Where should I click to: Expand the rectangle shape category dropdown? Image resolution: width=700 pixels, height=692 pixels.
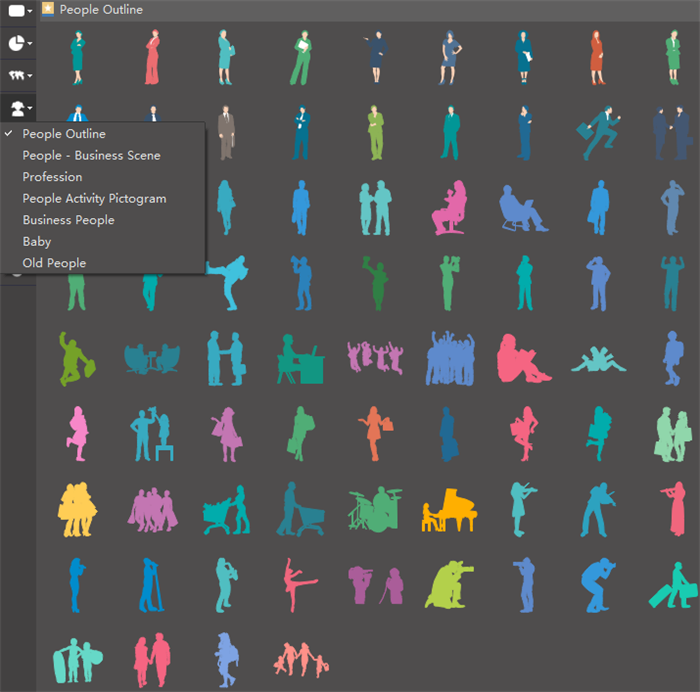pos(19,11)
